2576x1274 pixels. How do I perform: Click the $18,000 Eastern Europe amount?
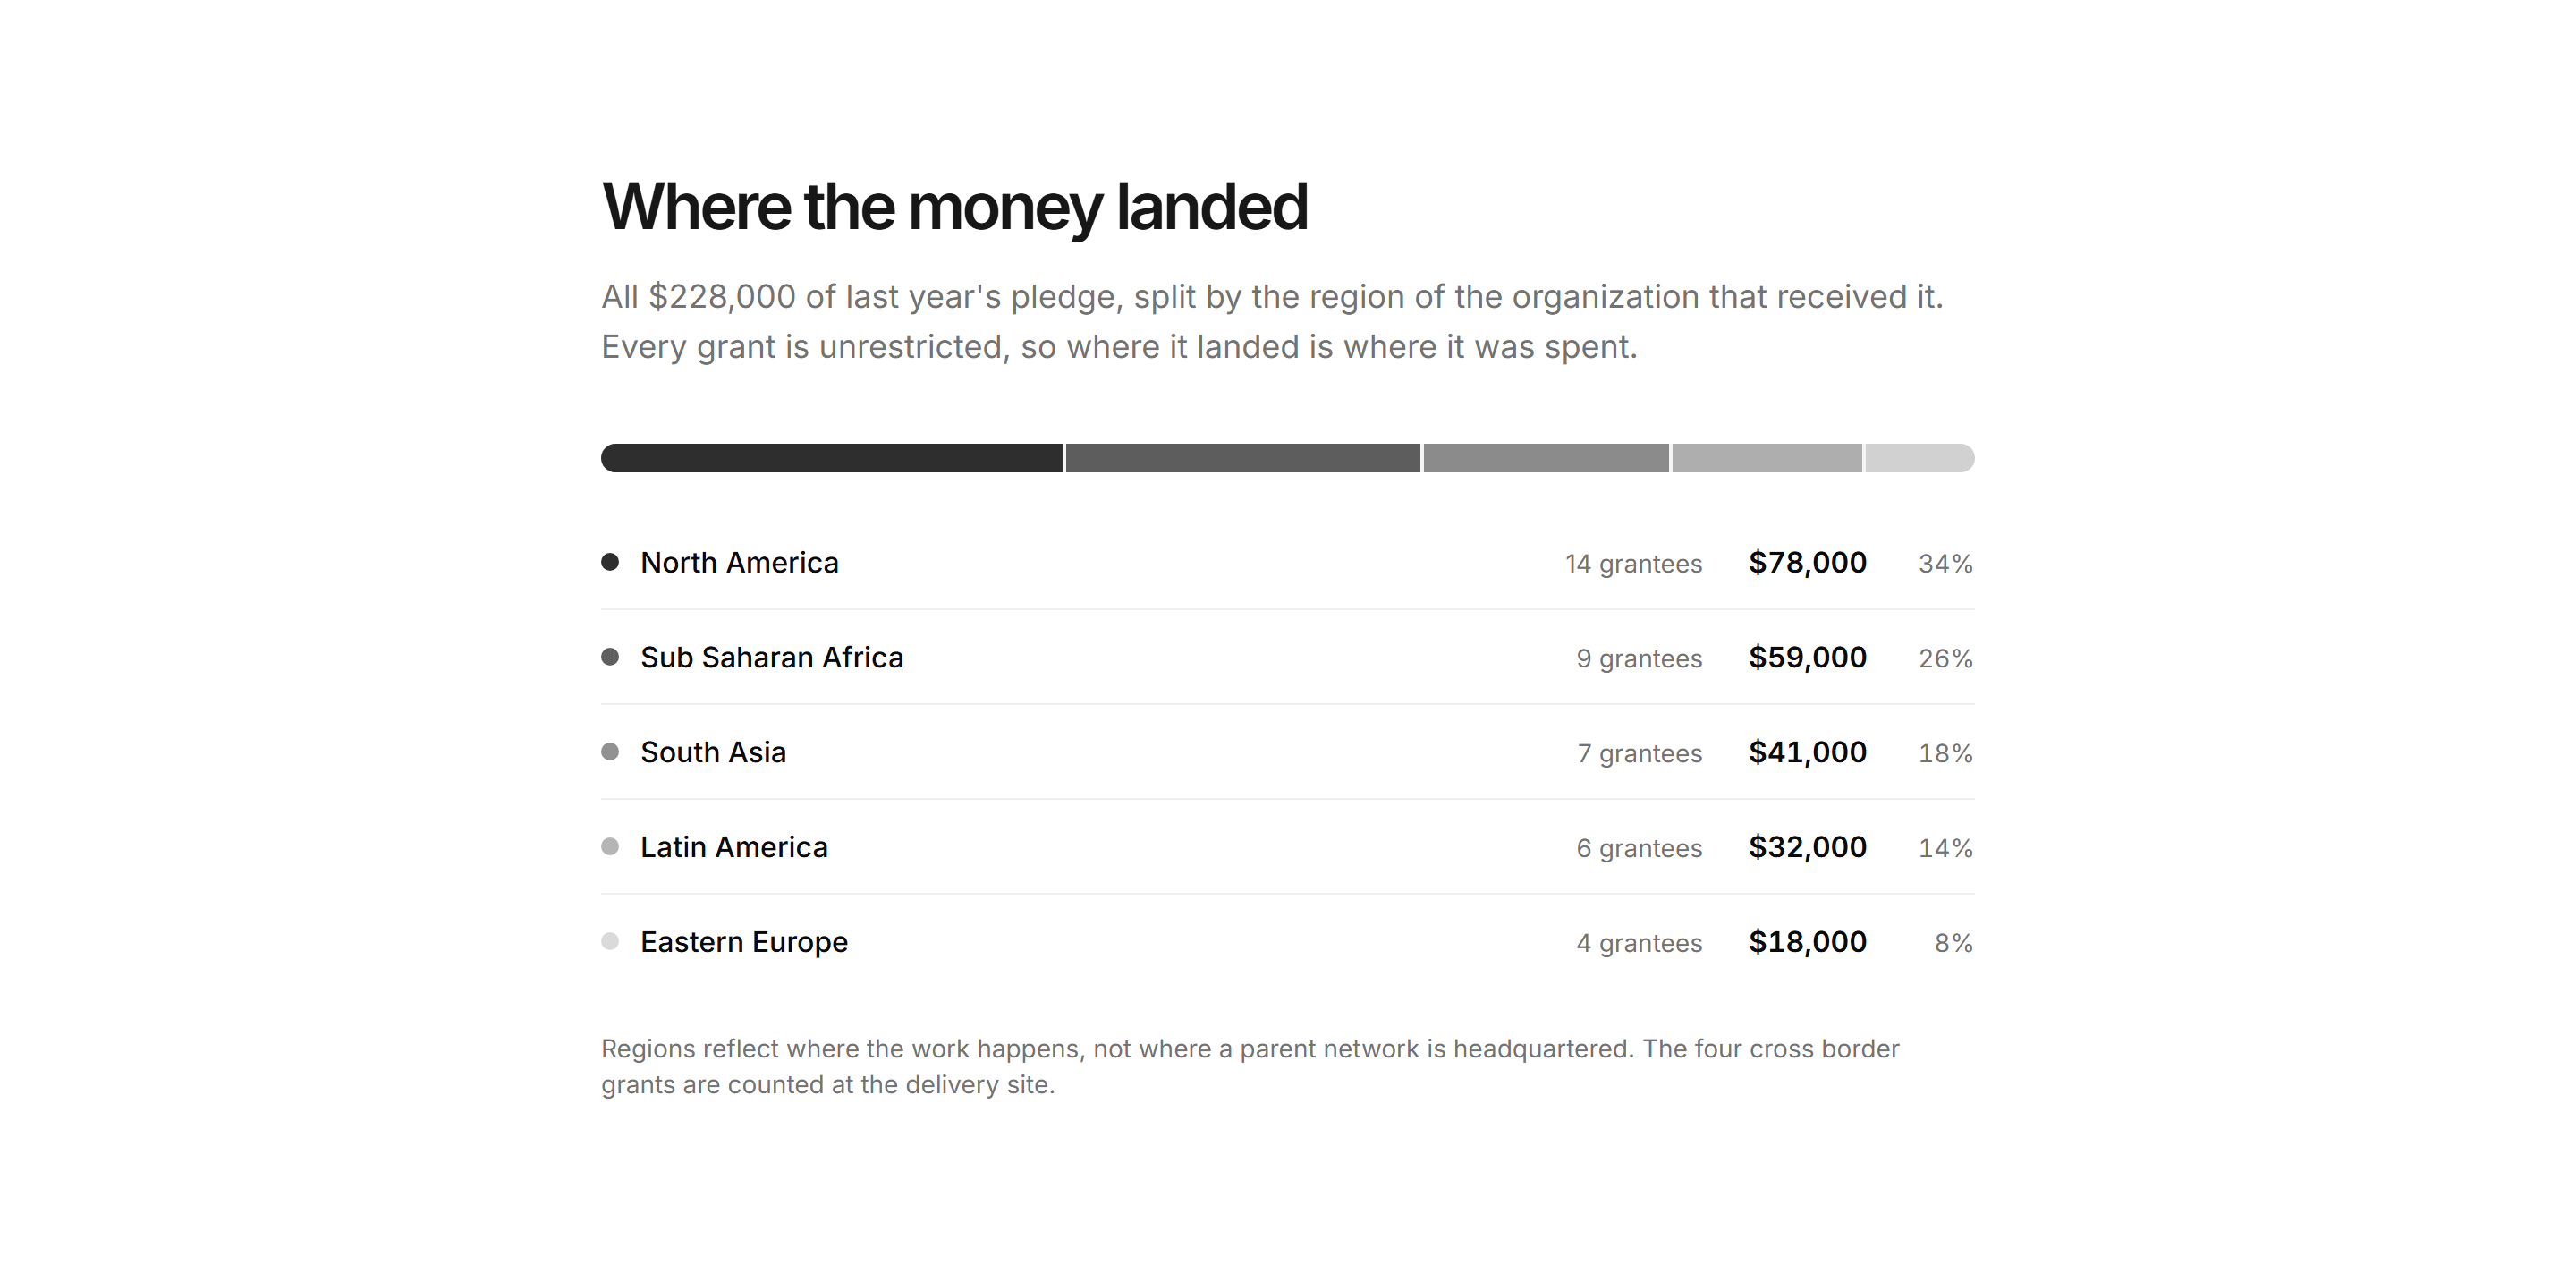pyautogui.click(x=1808, y=942)
